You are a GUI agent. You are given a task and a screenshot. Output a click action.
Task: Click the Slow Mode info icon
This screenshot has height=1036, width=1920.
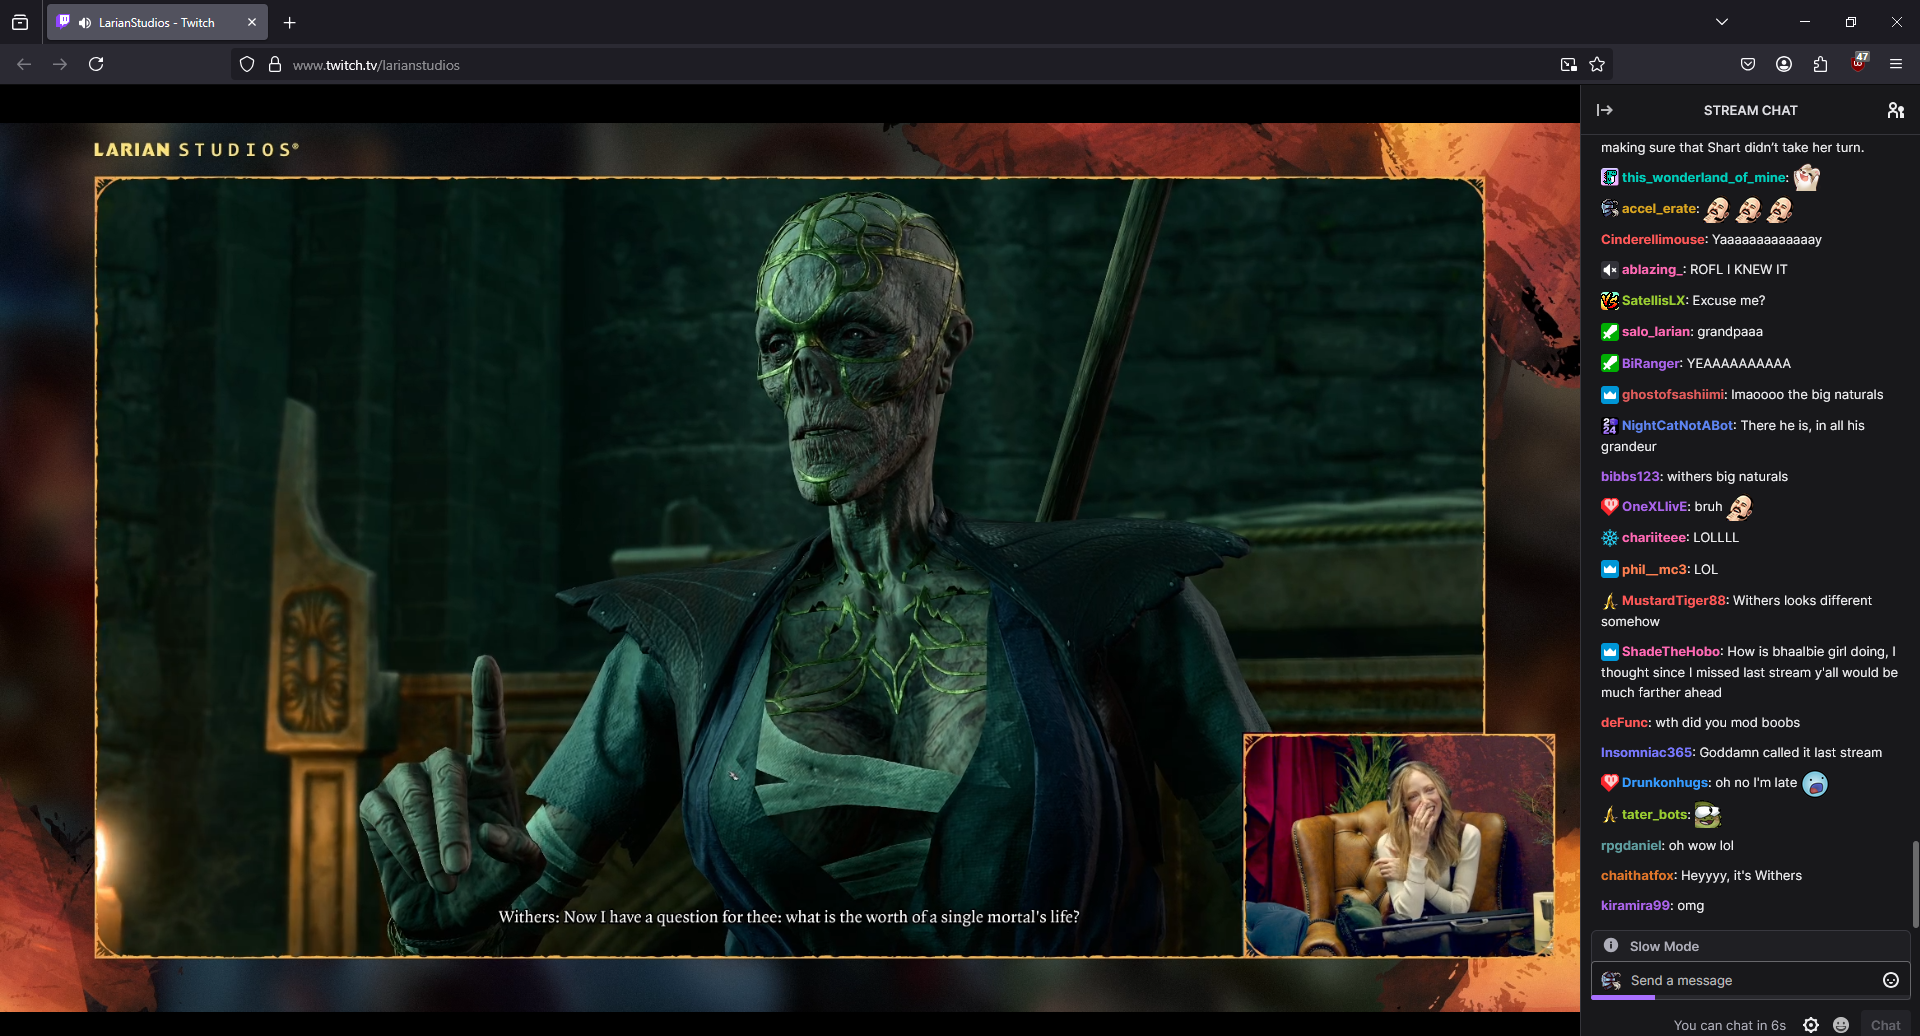point(1611,945)
